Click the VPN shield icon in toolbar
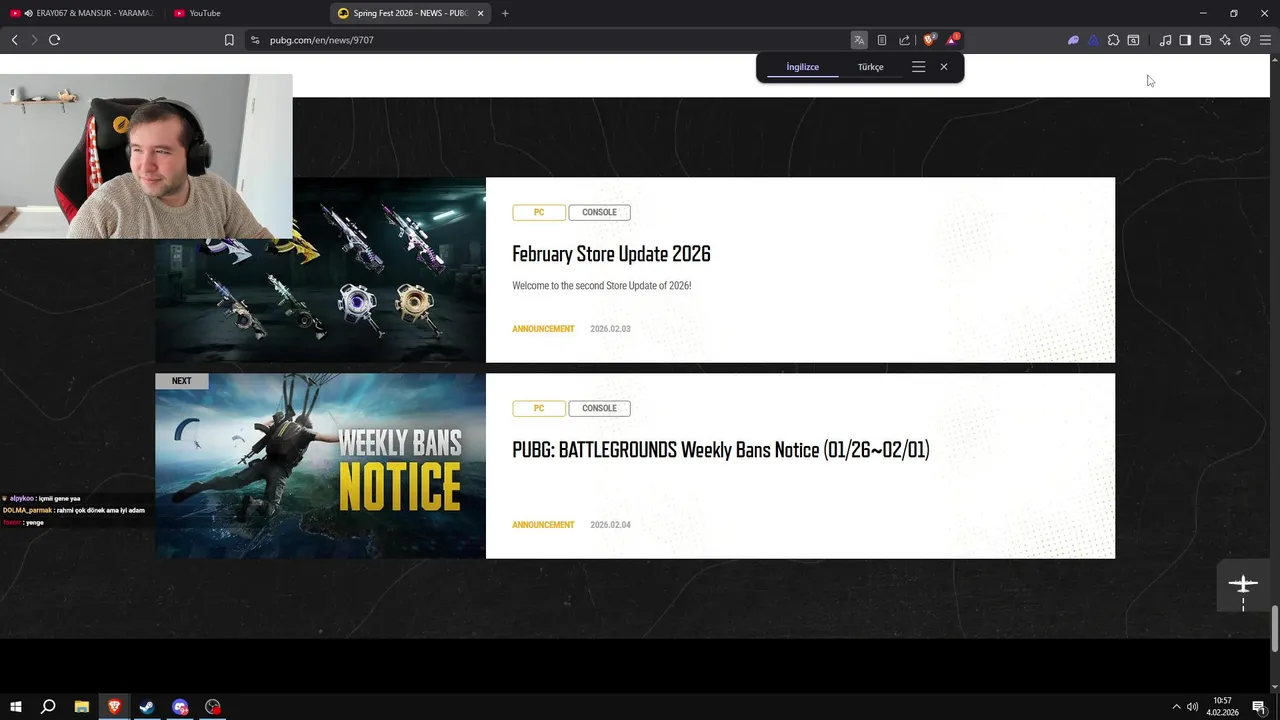This screenshot has height=720, width=1280. 1245,40
